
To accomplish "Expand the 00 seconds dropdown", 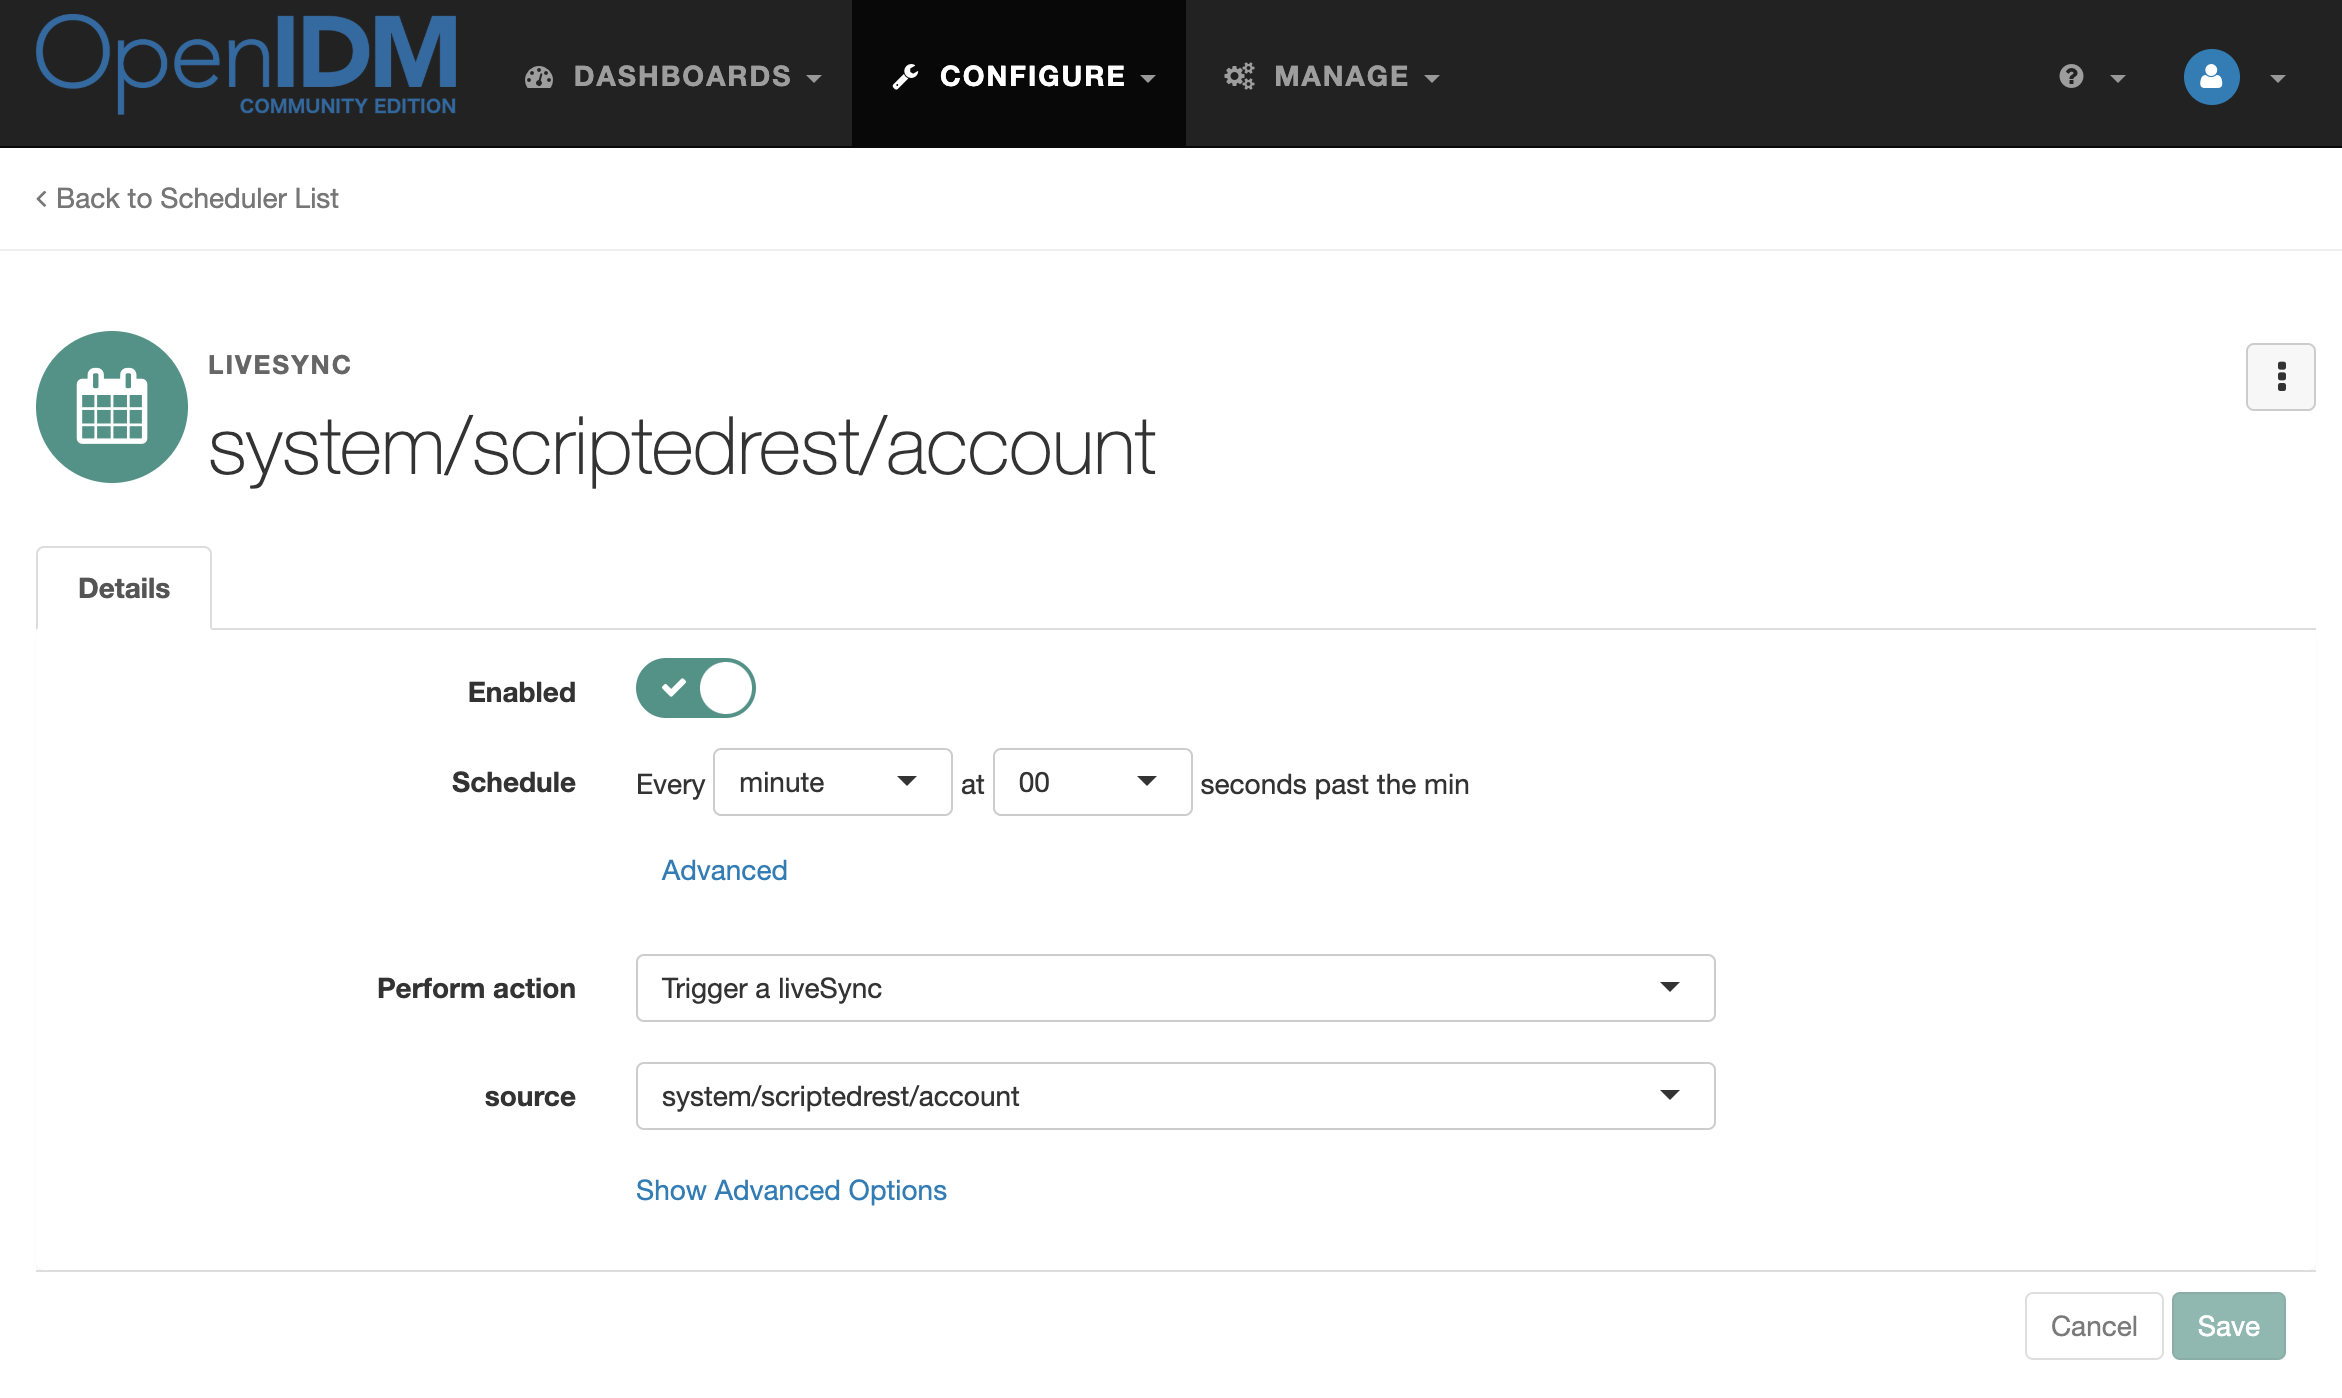I will click(1091, 782).
